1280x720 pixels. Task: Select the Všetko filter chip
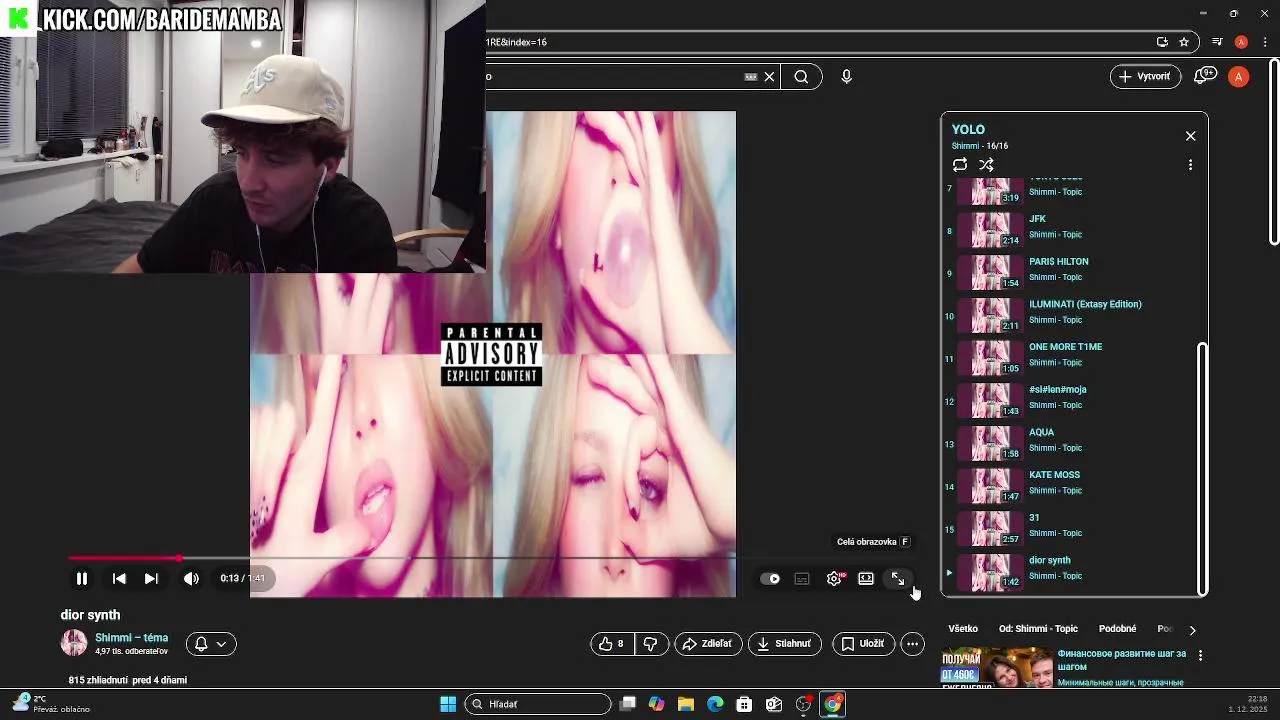963,629
